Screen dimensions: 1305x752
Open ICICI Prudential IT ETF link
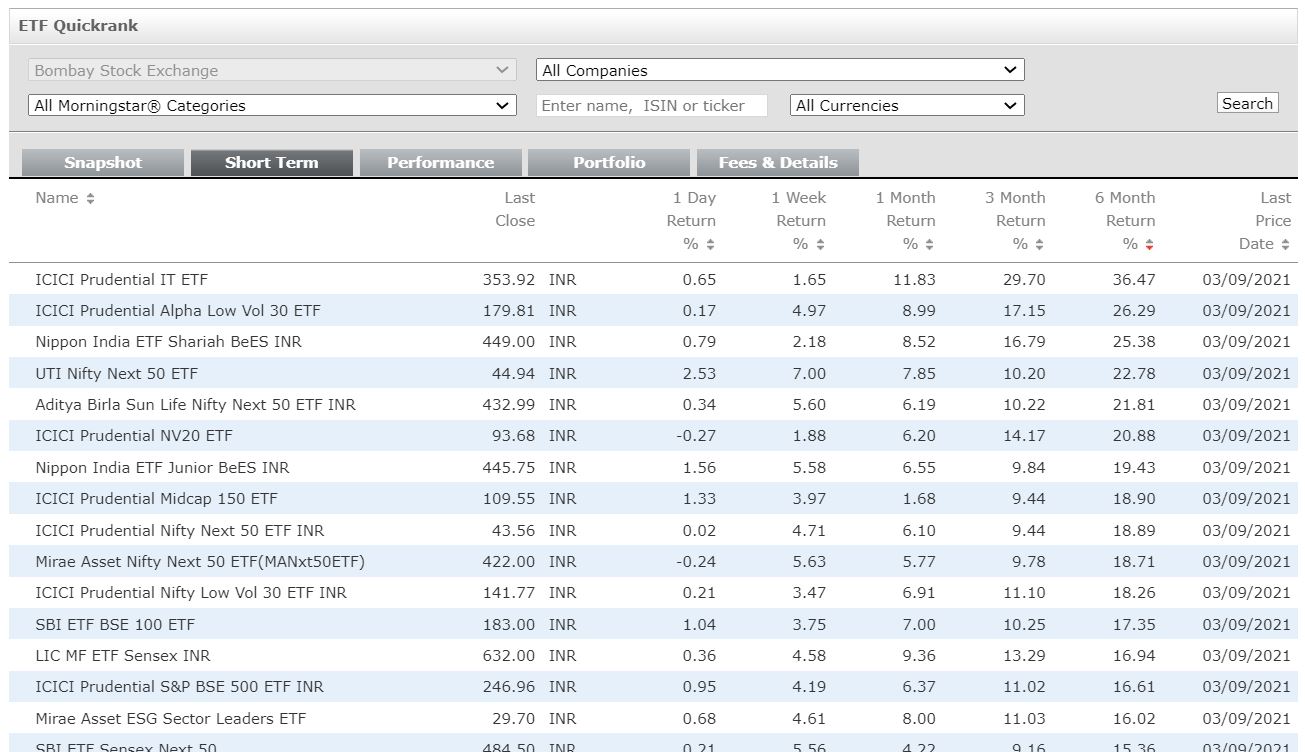(x=121, y=280)
